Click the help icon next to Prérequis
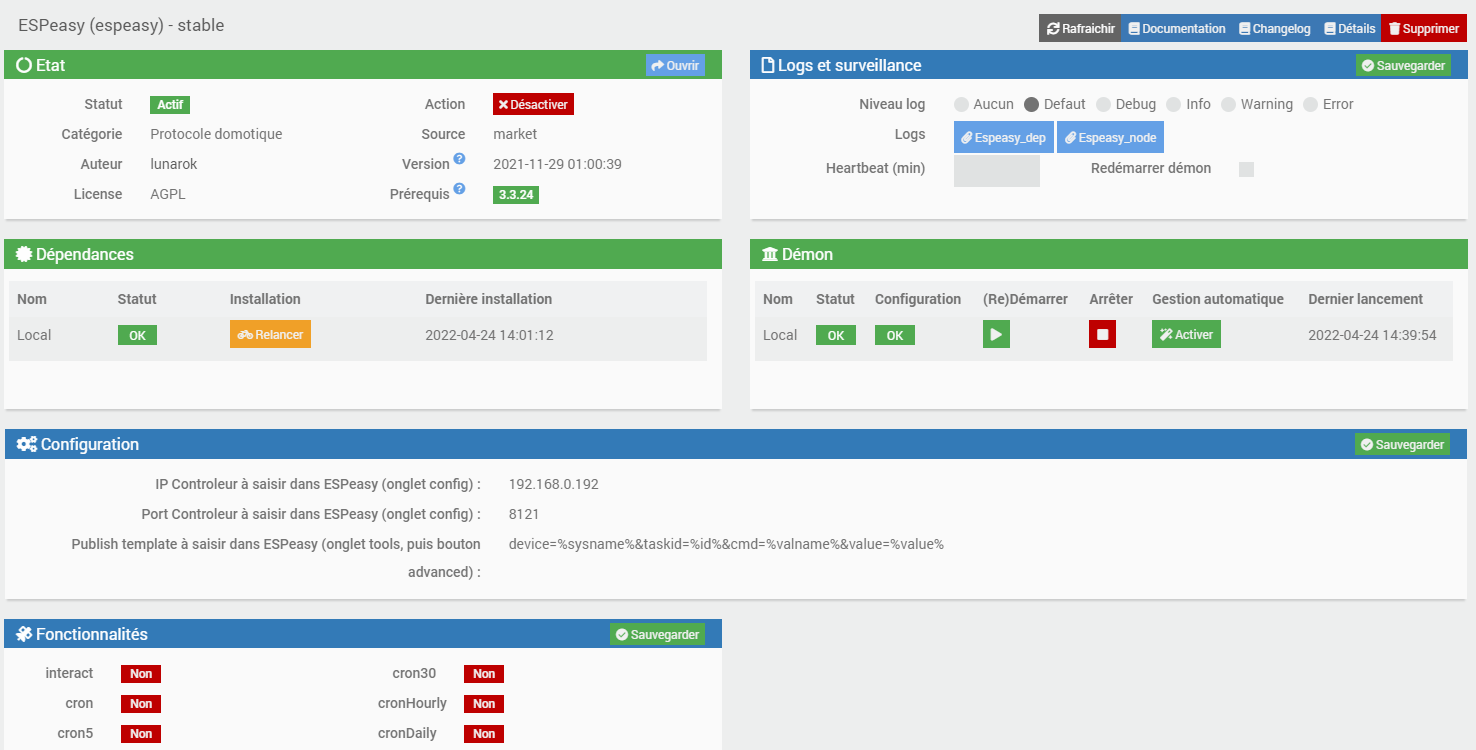This screenshot has width=1476, height=750. coord(459,189)
